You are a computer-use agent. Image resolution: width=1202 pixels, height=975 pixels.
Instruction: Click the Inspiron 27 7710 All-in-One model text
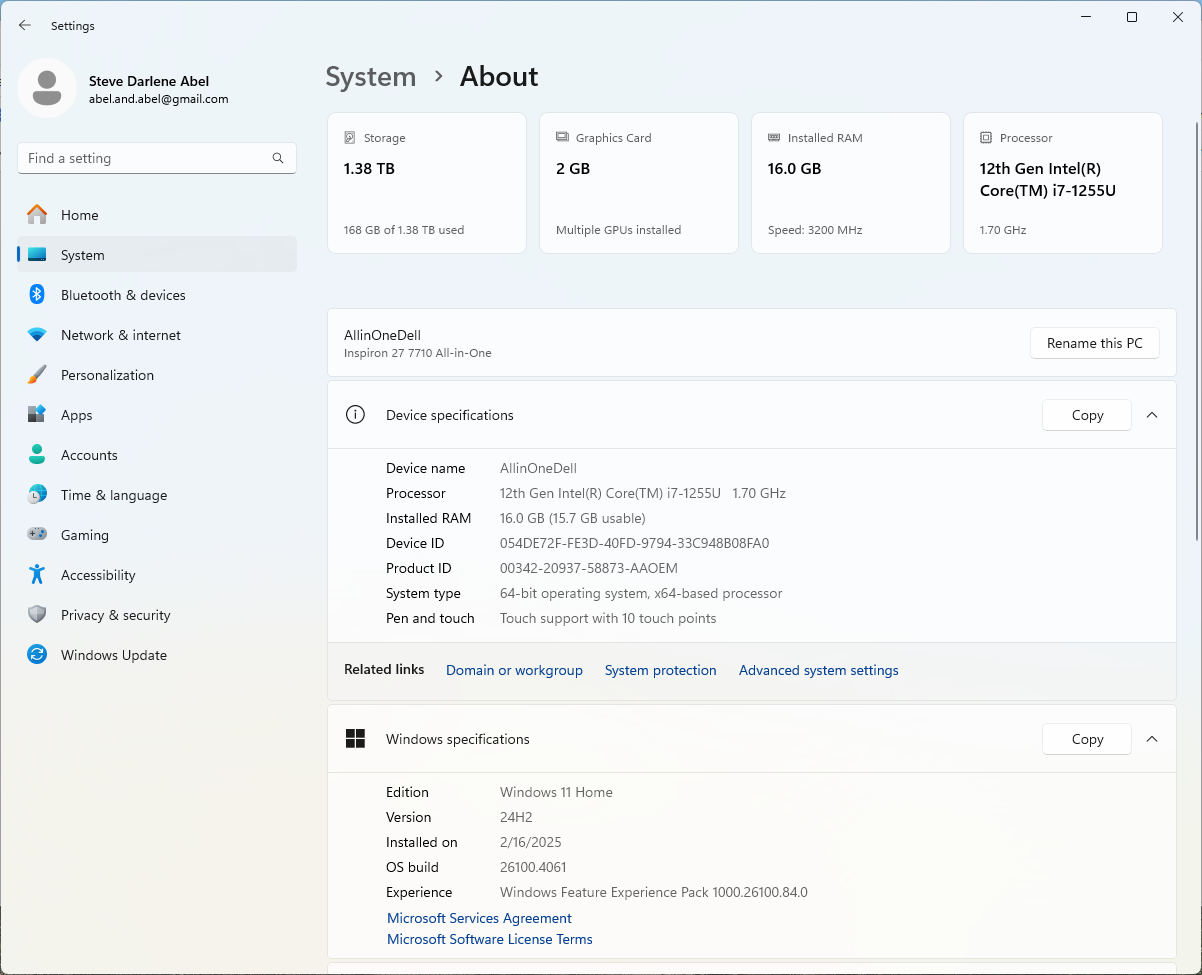tap(418, 353)
